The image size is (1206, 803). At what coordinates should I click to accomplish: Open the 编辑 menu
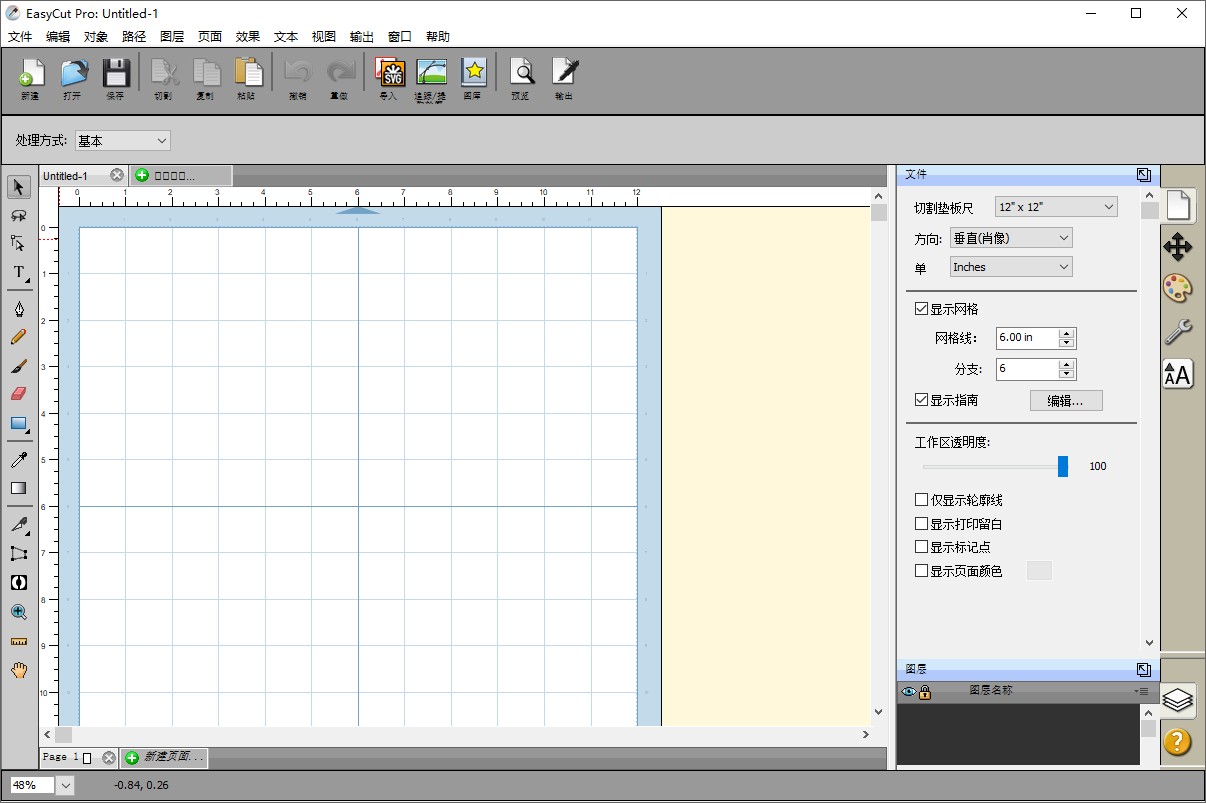[58, 36]
